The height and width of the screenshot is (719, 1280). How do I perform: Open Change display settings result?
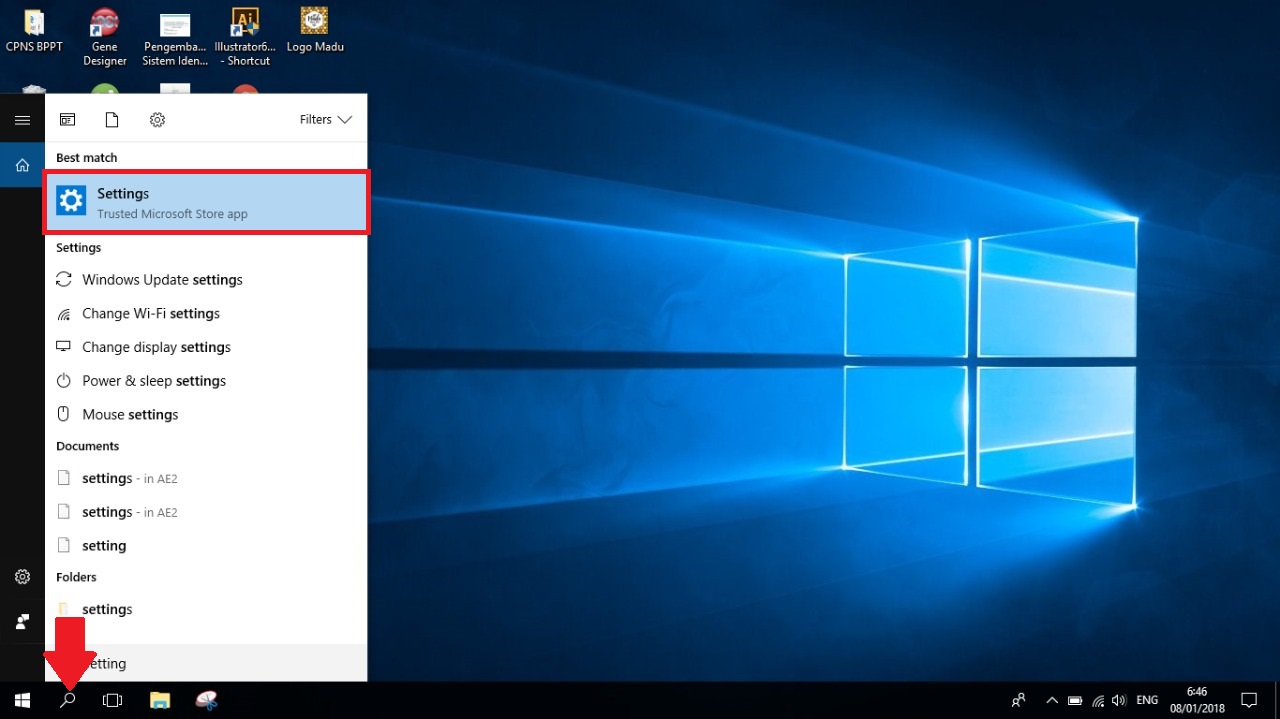tap(207, 347)
